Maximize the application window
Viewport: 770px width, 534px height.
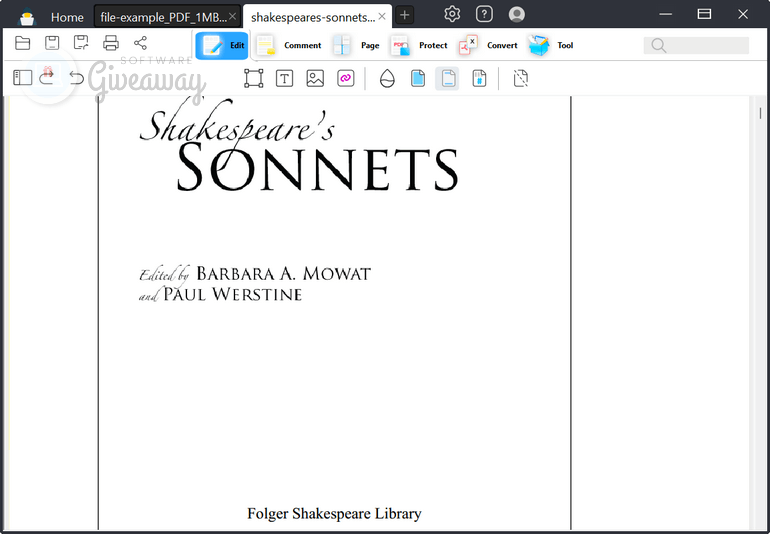pyautogui.click(x=704, y=14)
